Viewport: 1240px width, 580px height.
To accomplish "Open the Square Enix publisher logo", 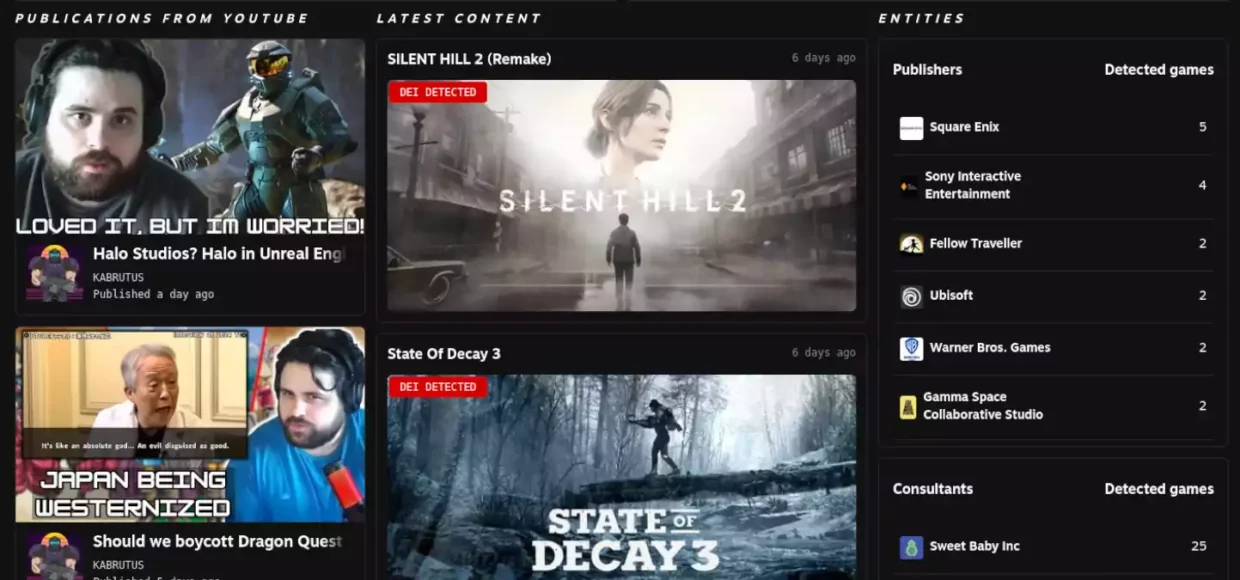I will click(x=911, y=128).
